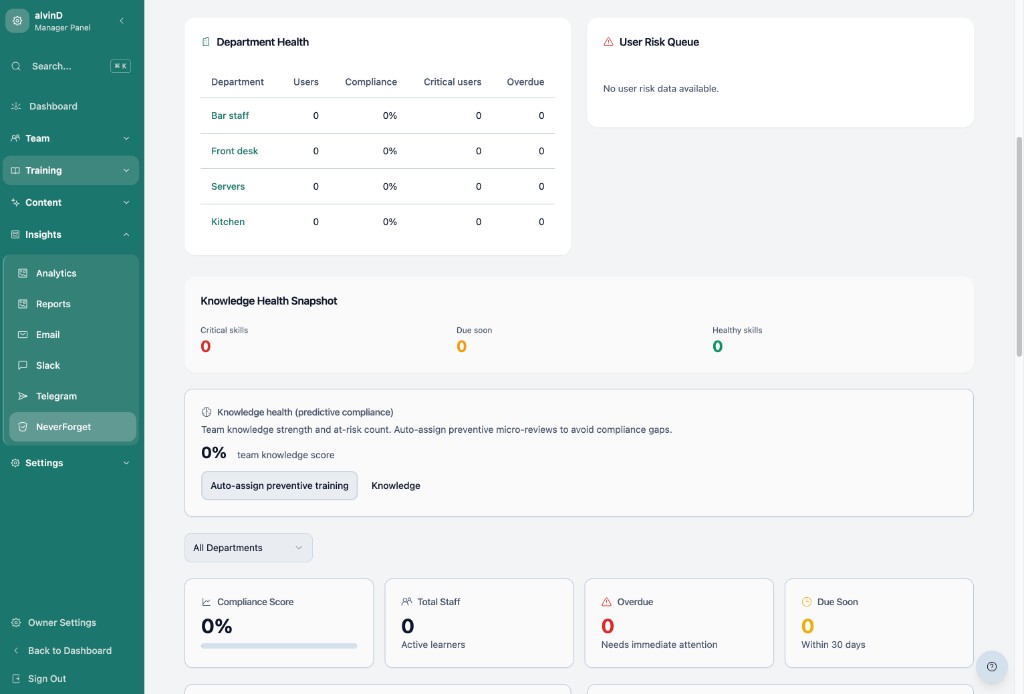This screenshot has height=694, width=1024.
Task: Open the Analytics insights panel
Action: click(x=55, y=272)
